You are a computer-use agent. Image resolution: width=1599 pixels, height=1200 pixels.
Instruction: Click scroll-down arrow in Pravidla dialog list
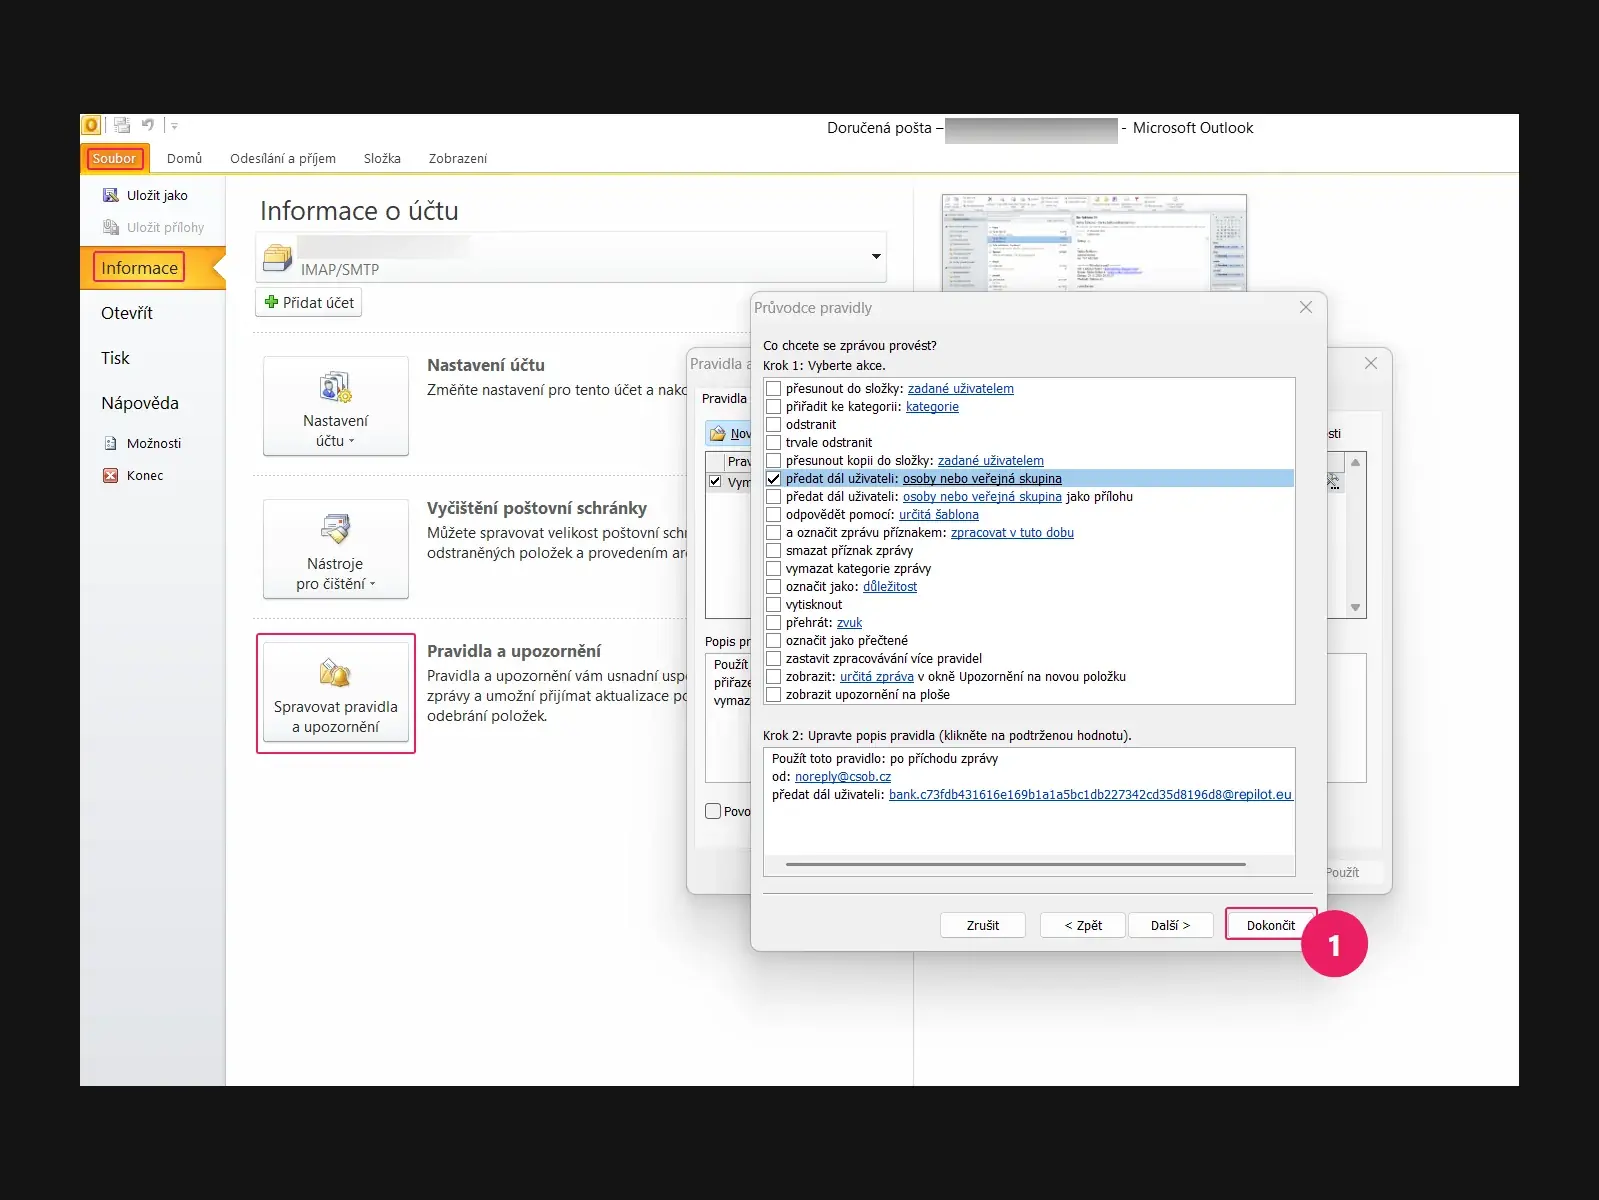tap(1355, 608)
